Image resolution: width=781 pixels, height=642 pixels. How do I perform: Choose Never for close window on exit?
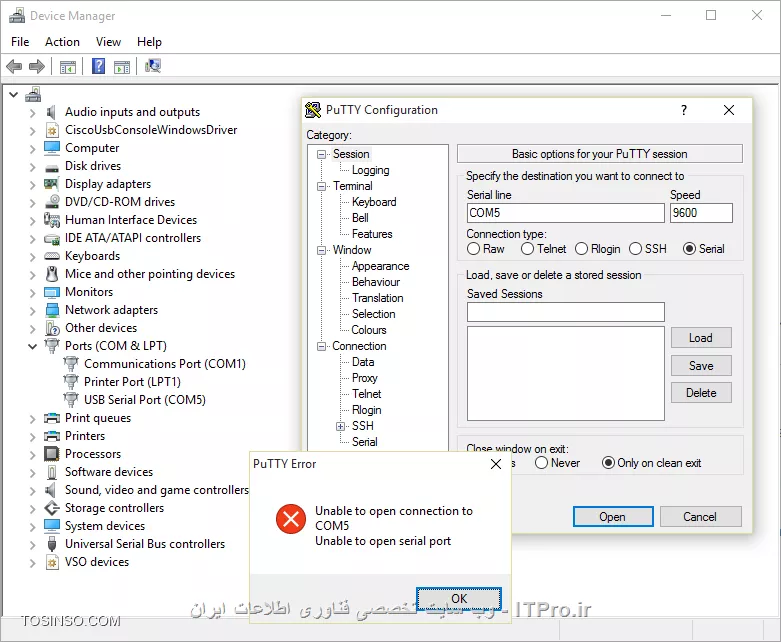[x=541, y=463]
